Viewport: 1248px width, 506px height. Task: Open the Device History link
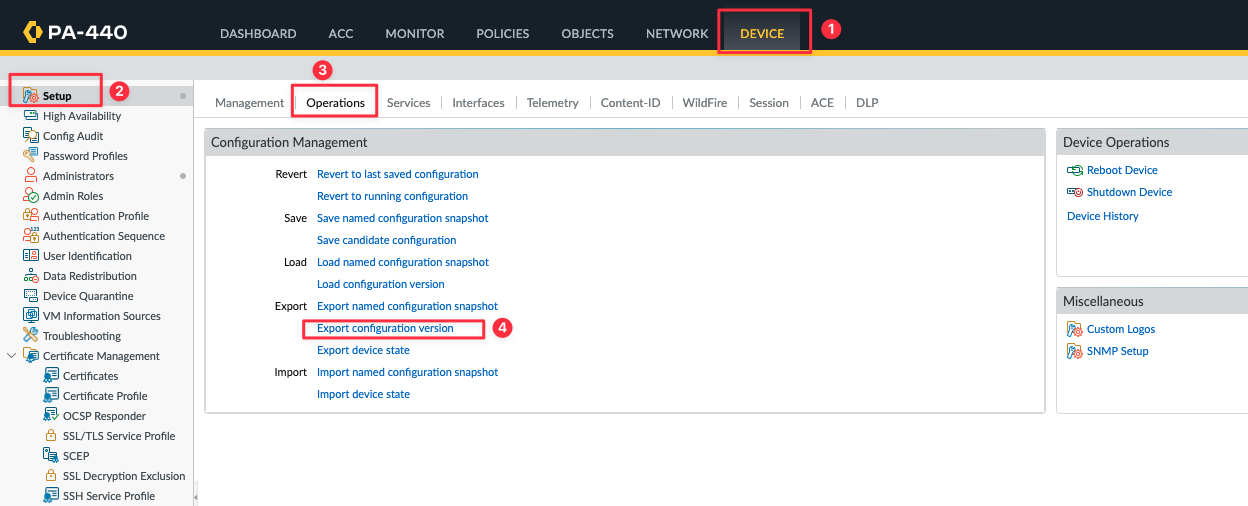tap(1103, 216)
